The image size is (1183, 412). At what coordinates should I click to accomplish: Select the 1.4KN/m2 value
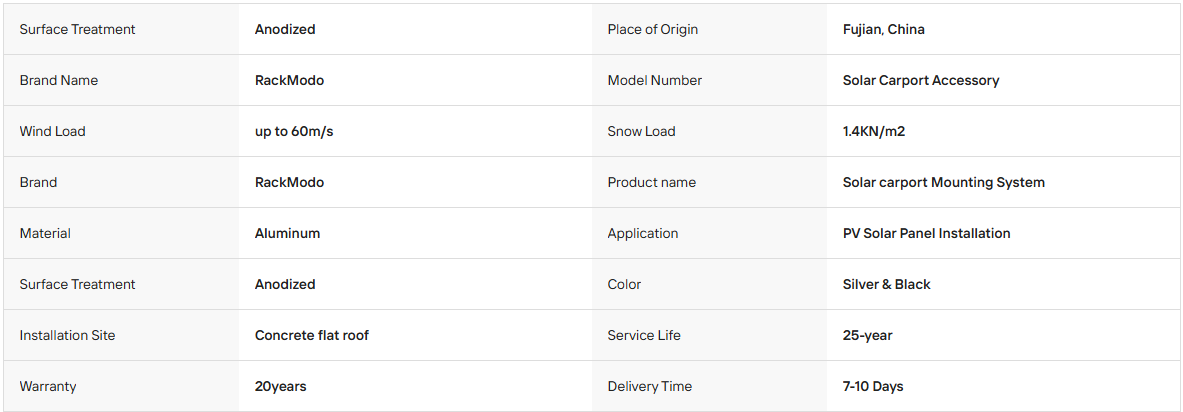(x=874, y=131)
